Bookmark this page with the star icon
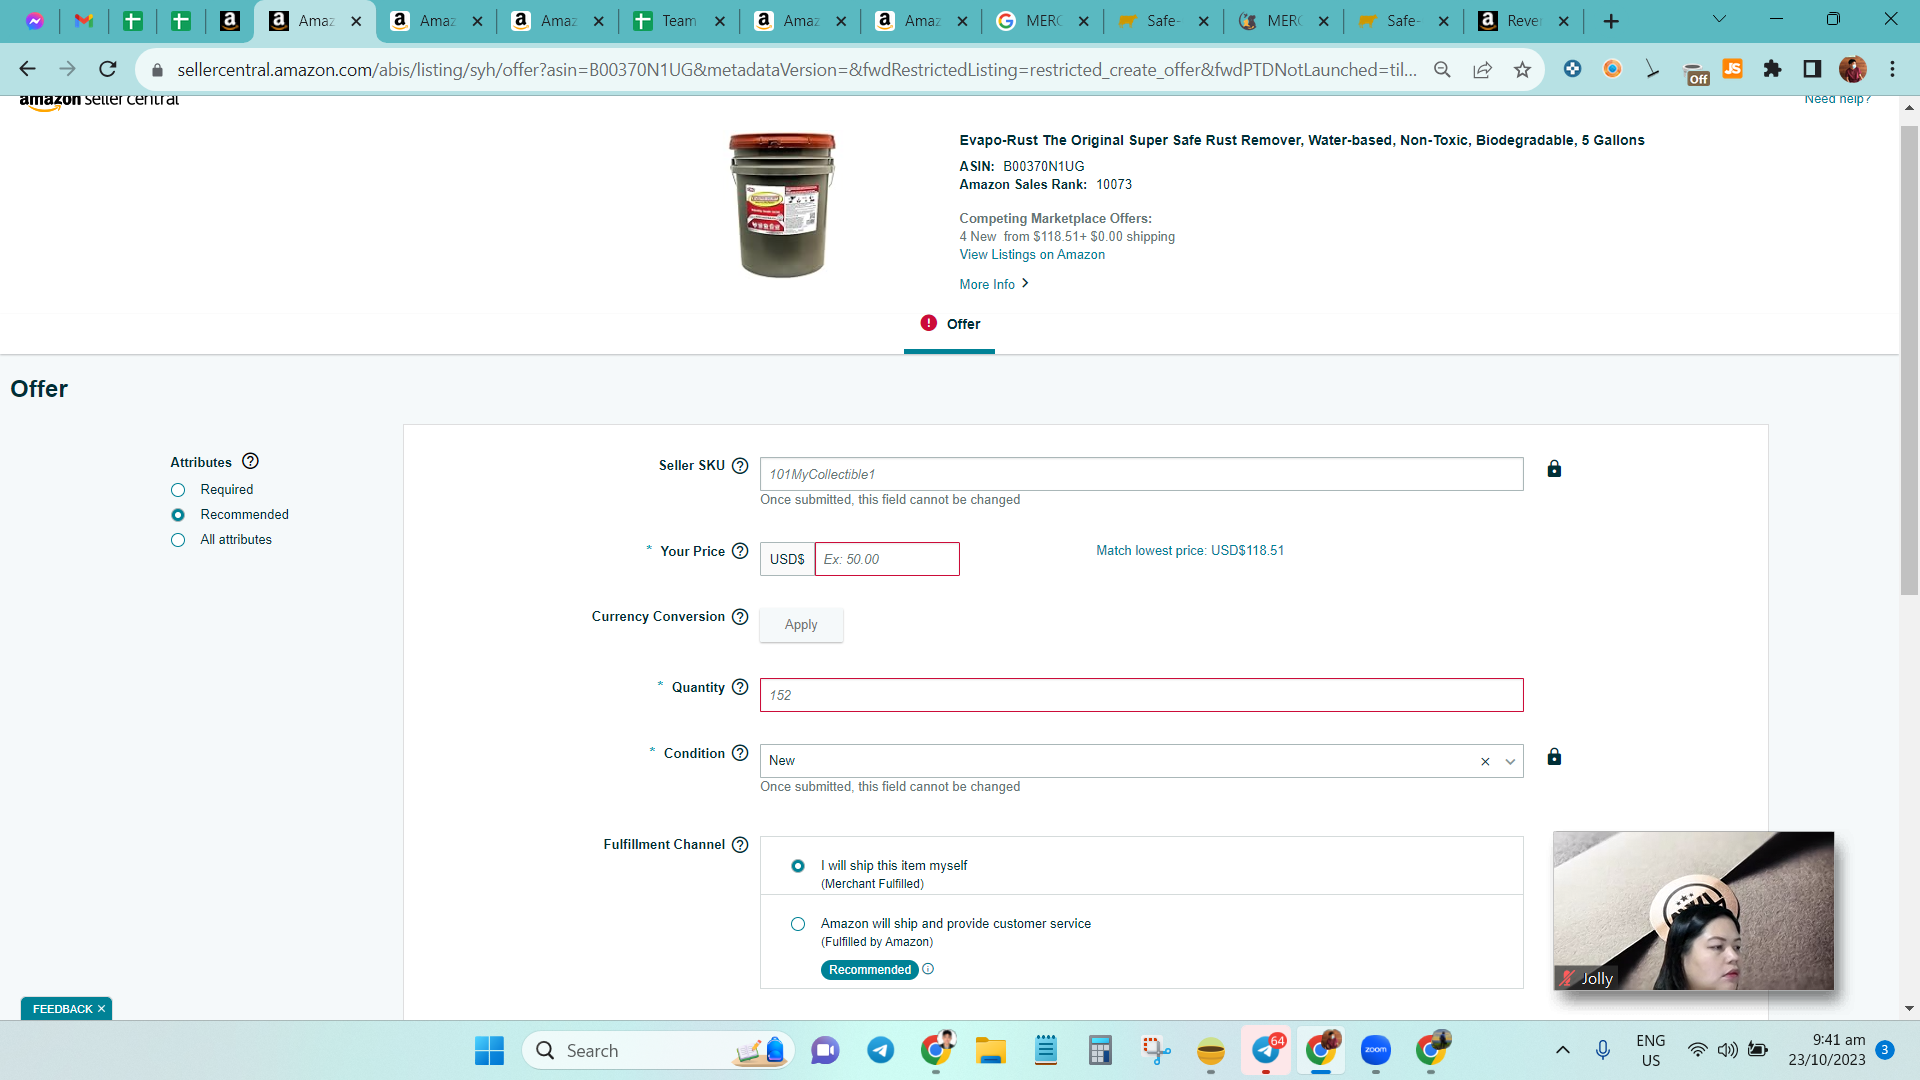1920x1080 pixels. tap(1522, 69)
